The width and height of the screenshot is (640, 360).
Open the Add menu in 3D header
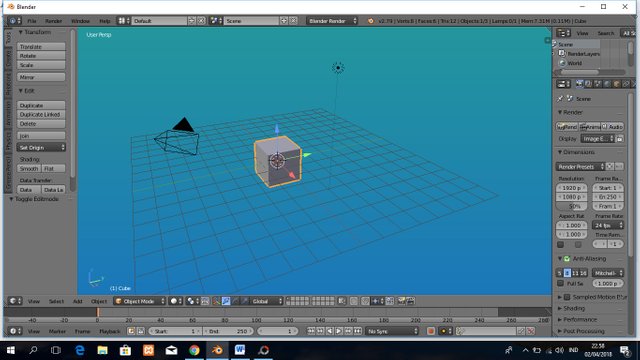coord(78,301)
